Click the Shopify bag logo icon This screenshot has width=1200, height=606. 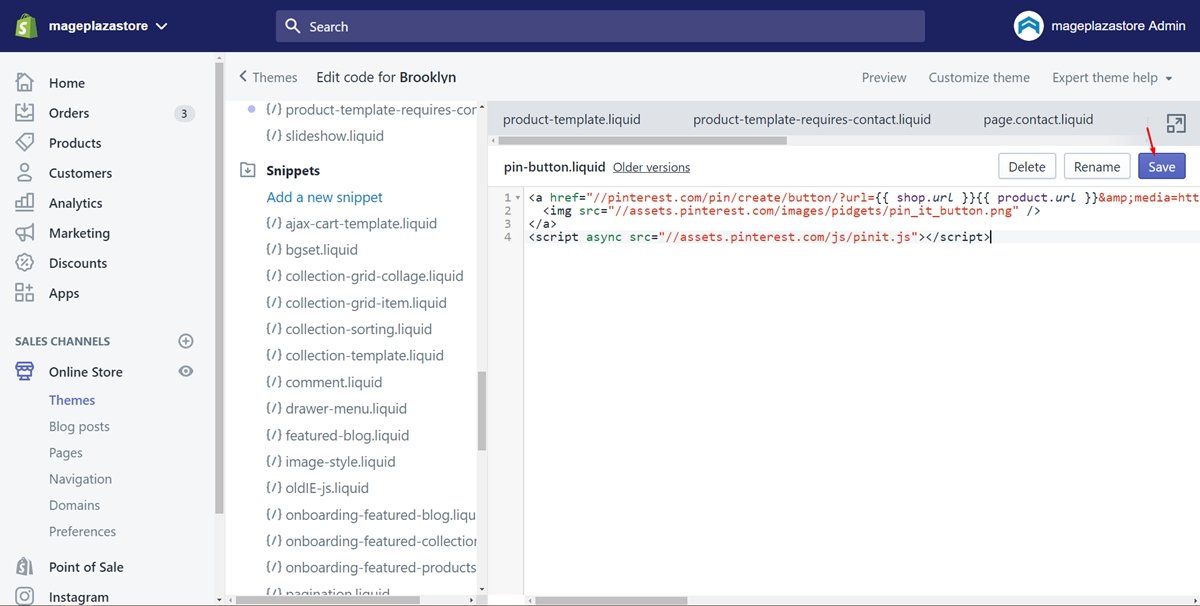click(26, 26)
